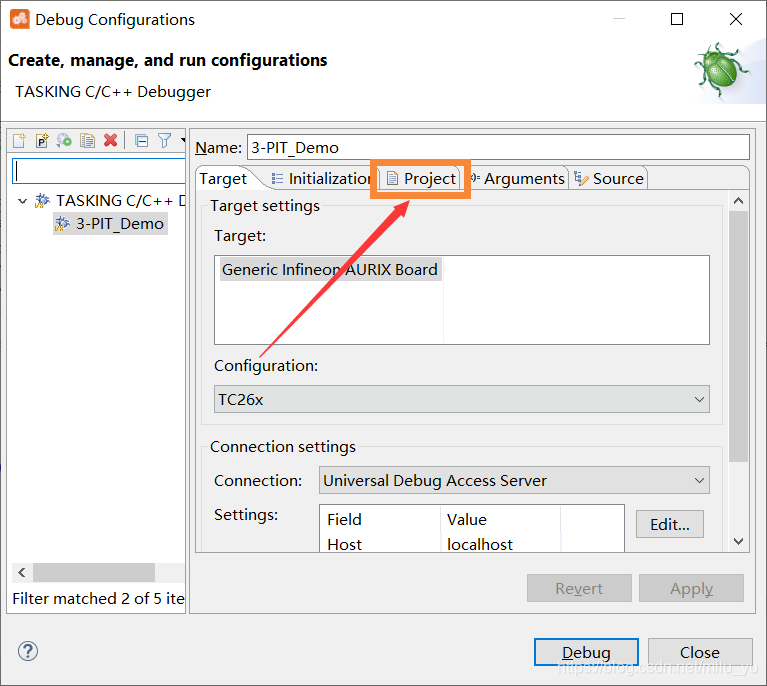The height and width of the screenshot is (686, 767).
Task: Switch to the Arguments tab
Action: [517, 179]
